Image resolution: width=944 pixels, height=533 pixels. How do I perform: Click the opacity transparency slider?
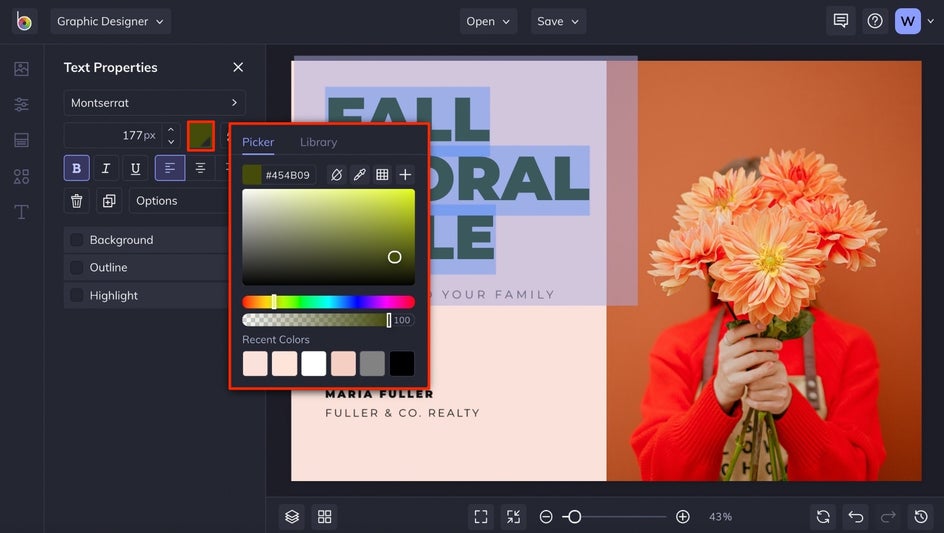click(x=316, y=320)
